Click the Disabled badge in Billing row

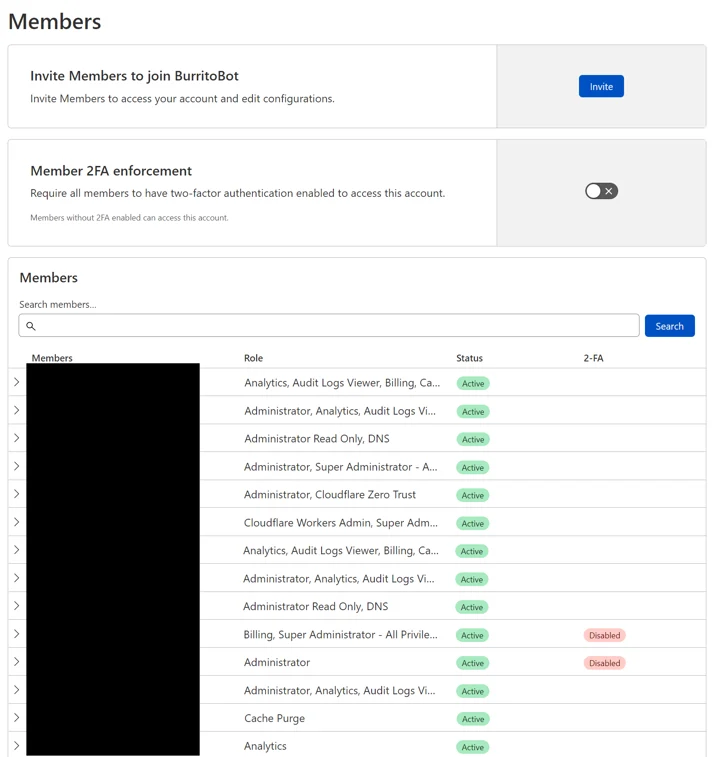click(604, 635)
